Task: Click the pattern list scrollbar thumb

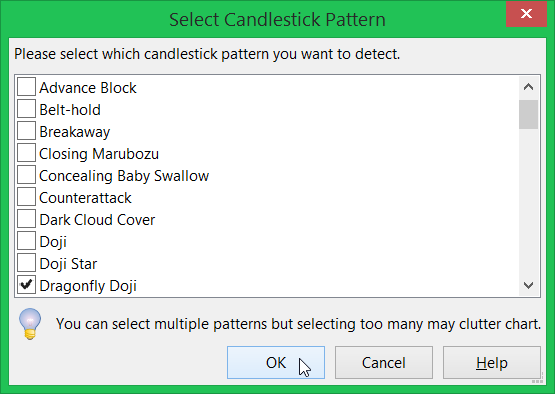Action: click(x=528, y=114)
